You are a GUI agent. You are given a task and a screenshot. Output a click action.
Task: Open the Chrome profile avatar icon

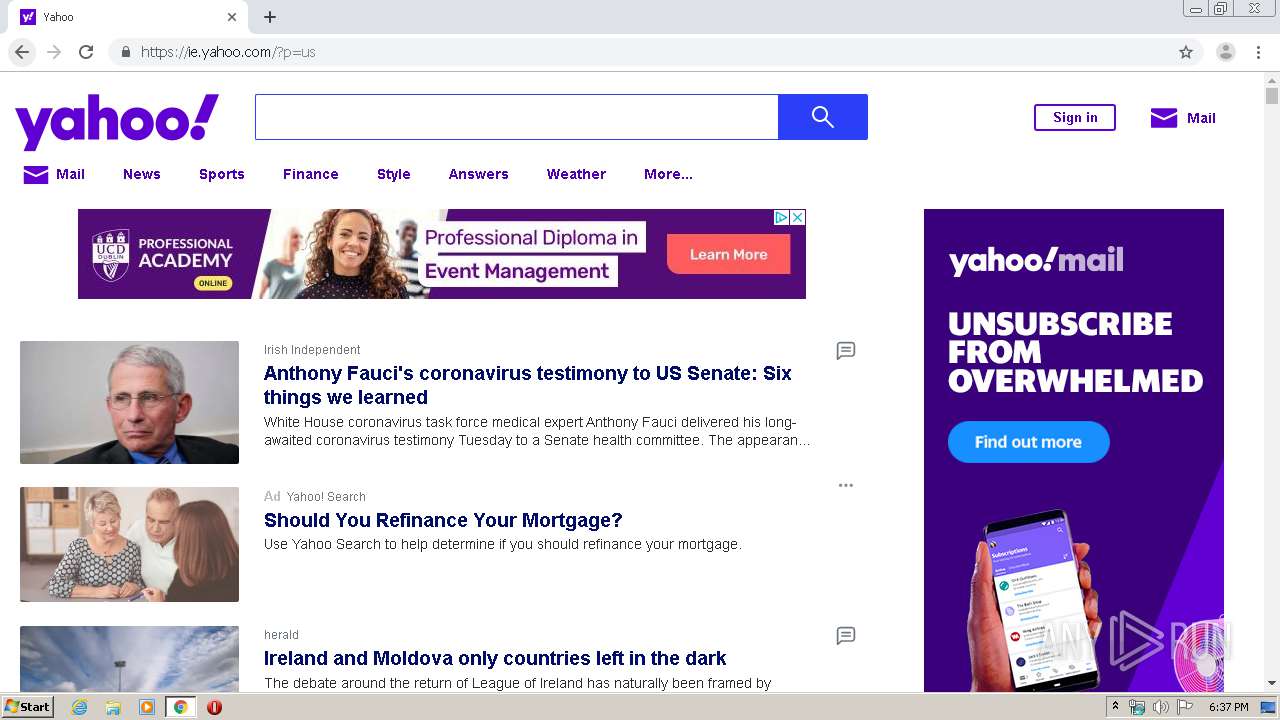(x=1226, y=52)
